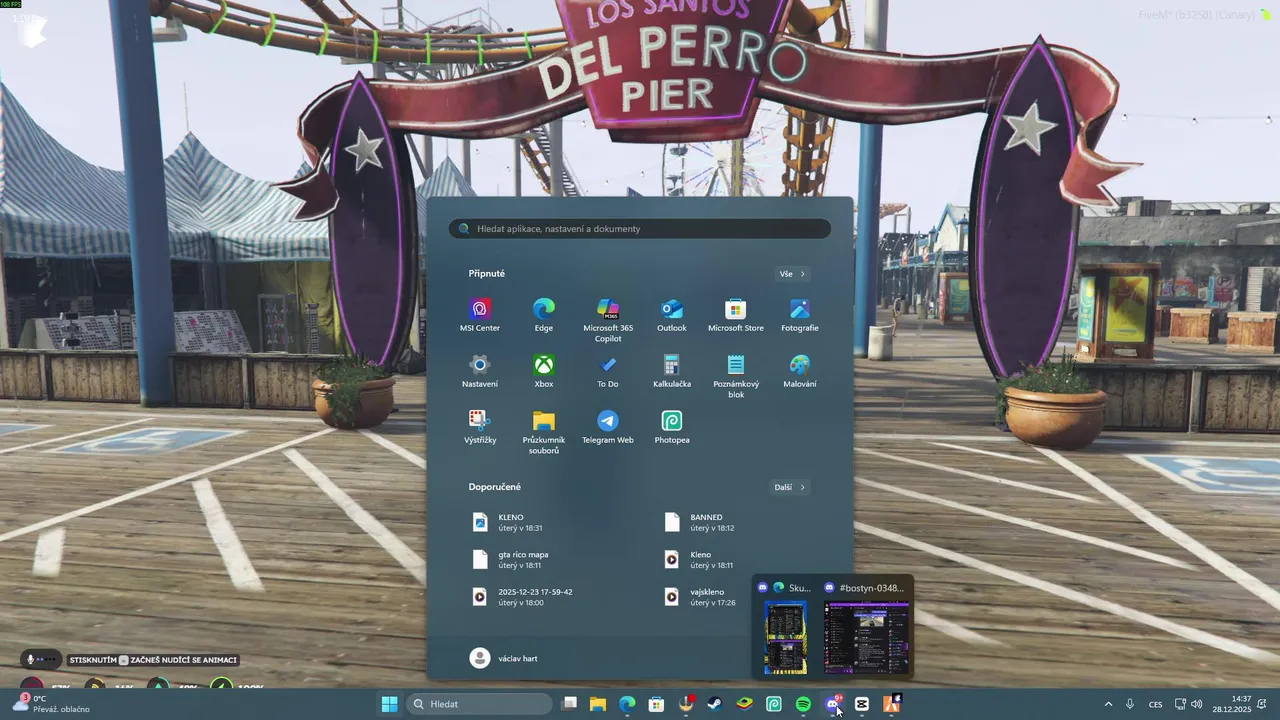Select the #bostyn-0348 Discord window preview
The width and height of the screenshot is (1280, 720).
pos(866,628)
